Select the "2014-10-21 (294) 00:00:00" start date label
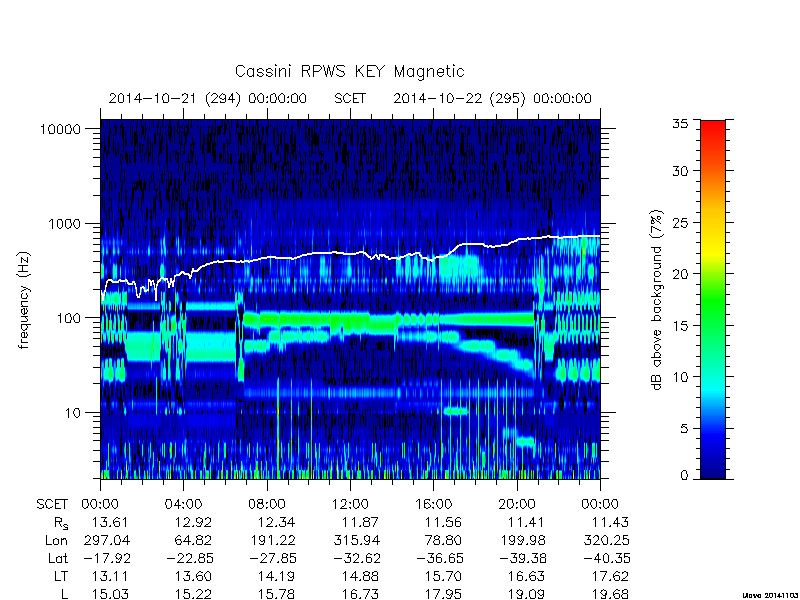Image resolution: width=800 pixels, height=600 pixels. (x=208, y=98)
